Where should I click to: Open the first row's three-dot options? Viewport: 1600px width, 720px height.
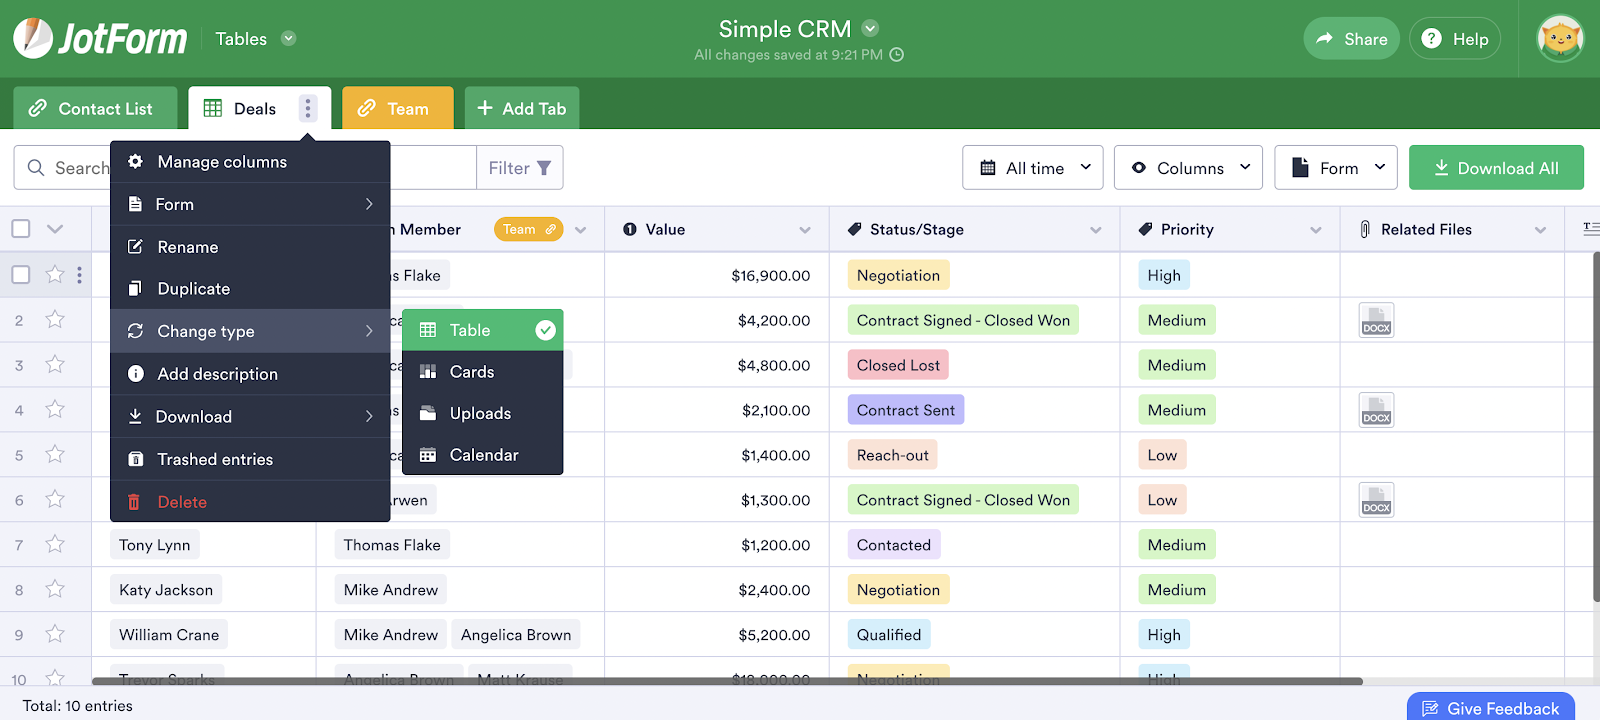79,275
